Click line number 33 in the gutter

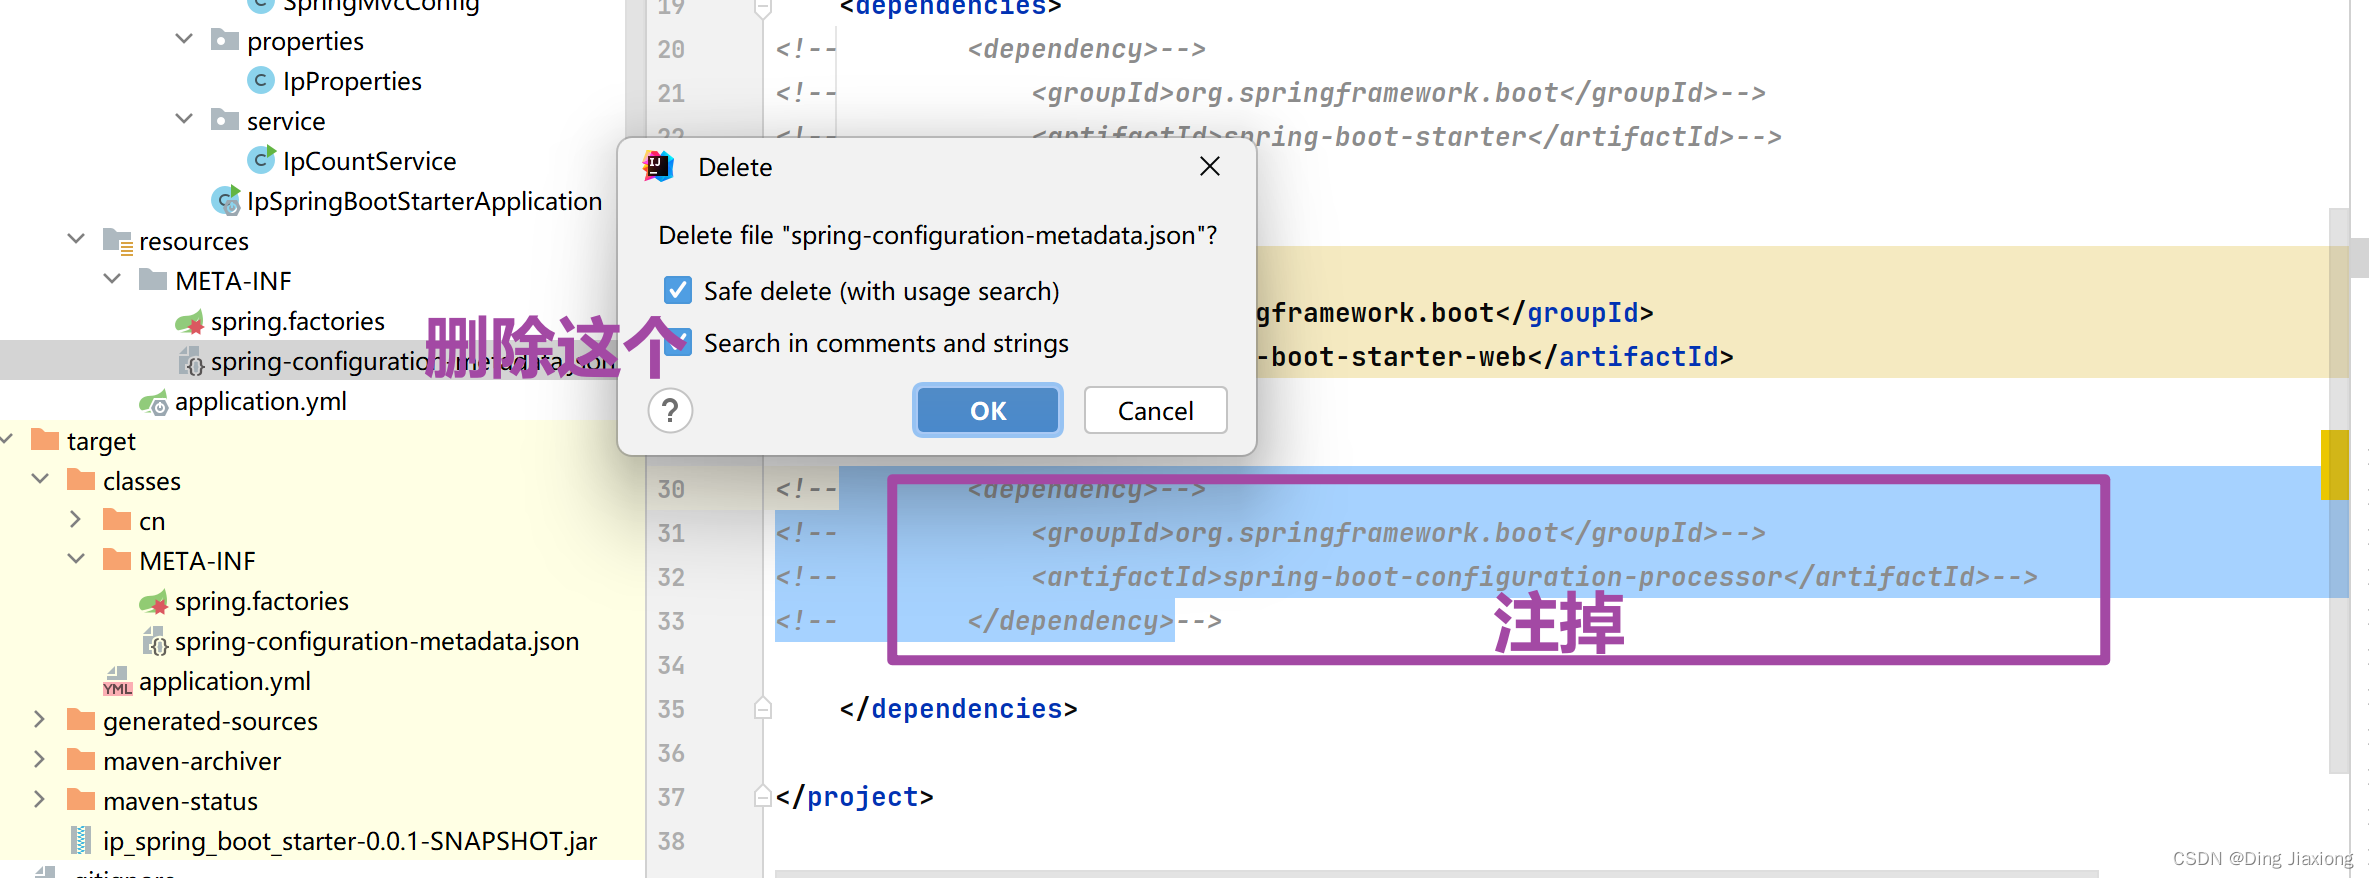(671, 621)
